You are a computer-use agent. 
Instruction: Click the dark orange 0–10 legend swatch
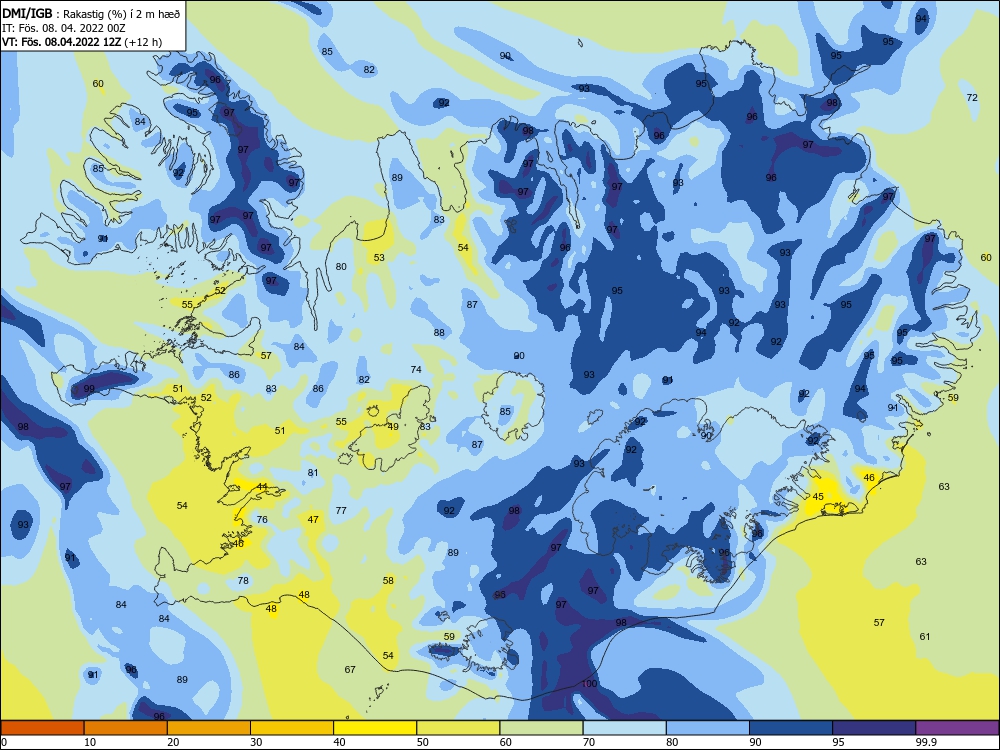pos(42,728)
